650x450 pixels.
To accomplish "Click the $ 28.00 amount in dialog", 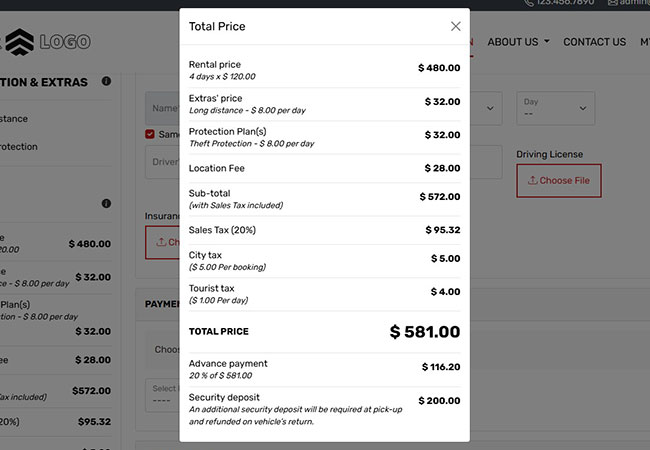I will pyautogui.click(x=442, y=168).
